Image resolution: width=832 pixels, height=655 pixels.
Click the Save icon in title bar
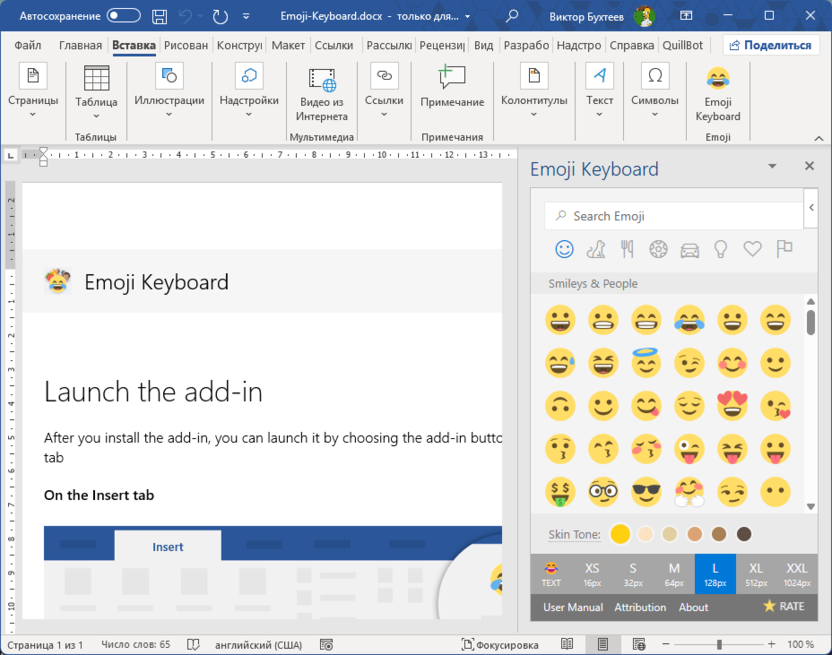click(x=160, y=16)
